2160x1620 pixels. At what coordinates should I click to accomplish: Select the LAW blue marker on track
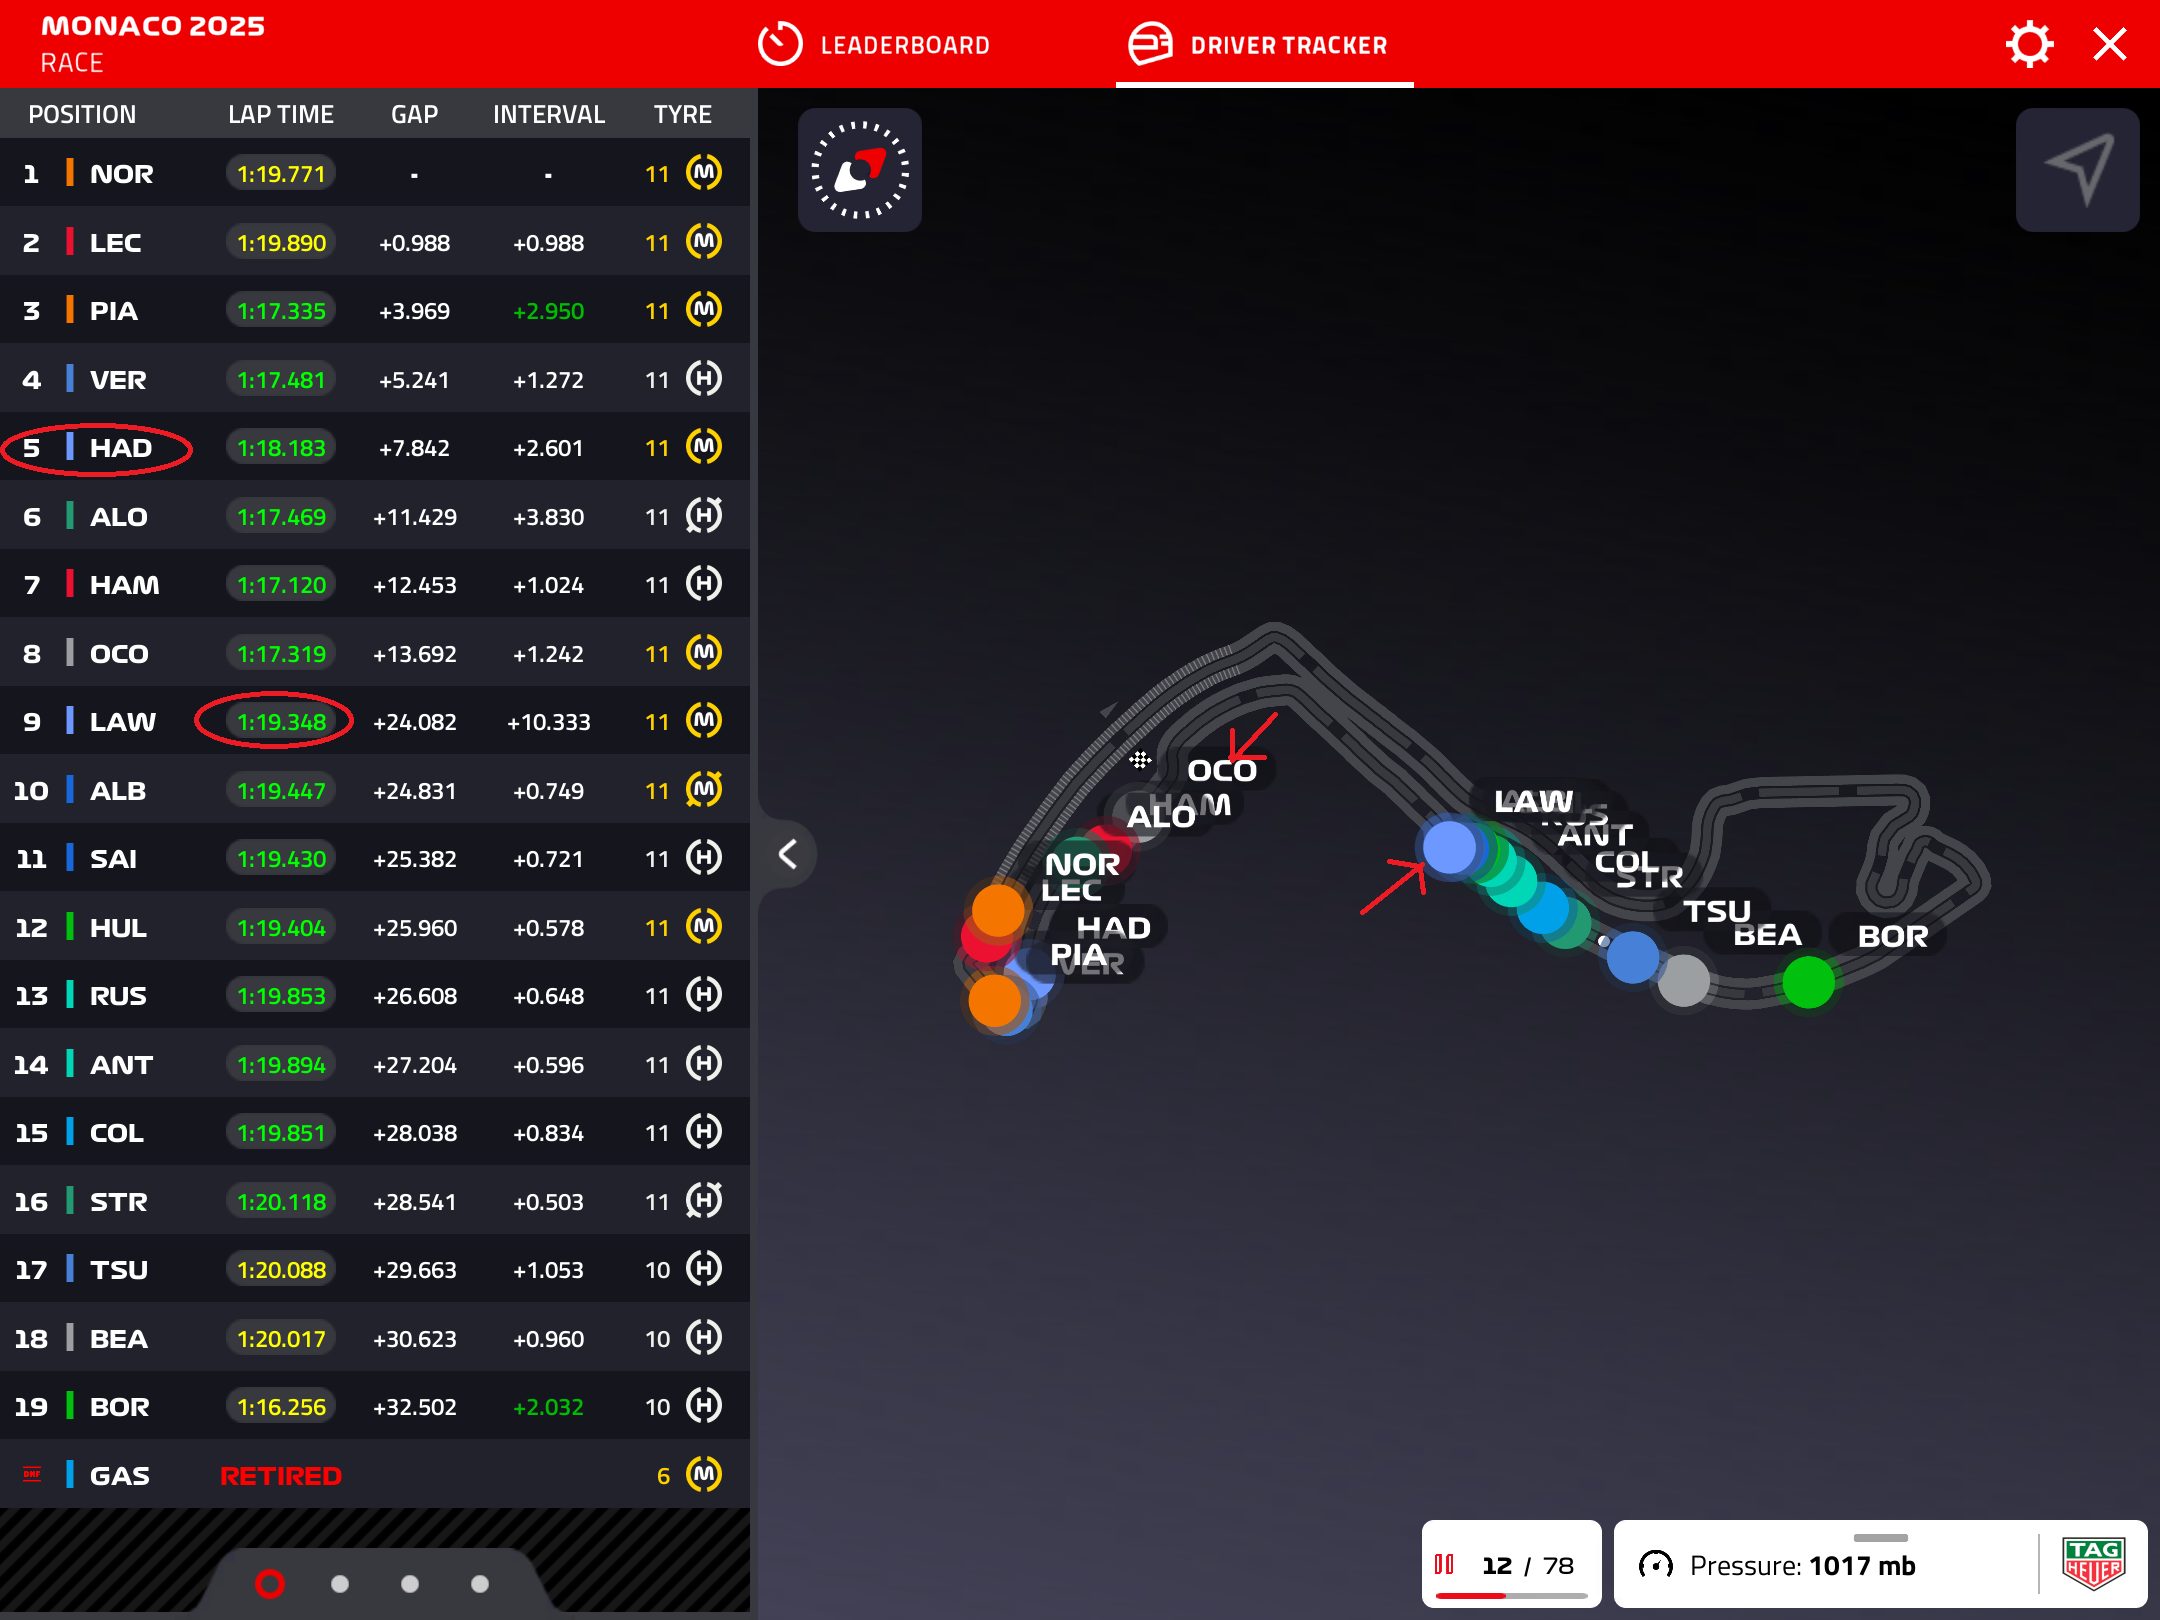pyautogui.click(x=1449, y=848)
